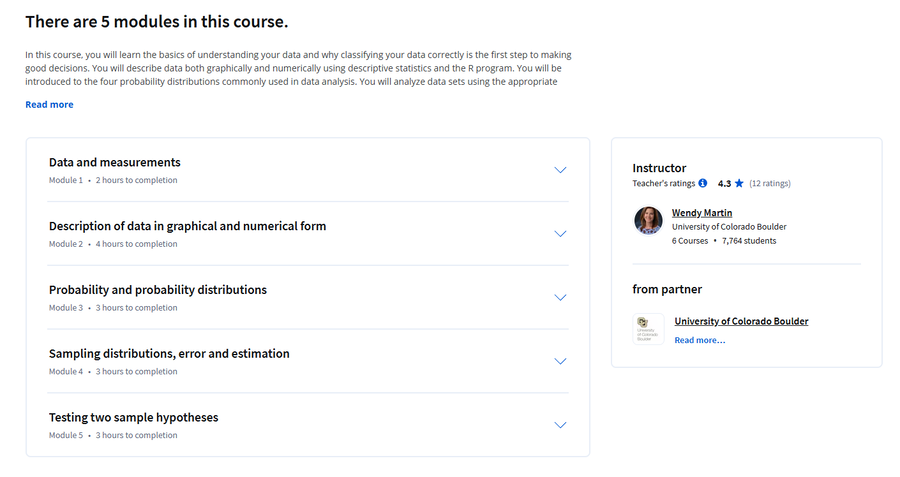Expand the Module 2 description chevron
This screenshot has width=900, height=477.
(x=560, y=234)
